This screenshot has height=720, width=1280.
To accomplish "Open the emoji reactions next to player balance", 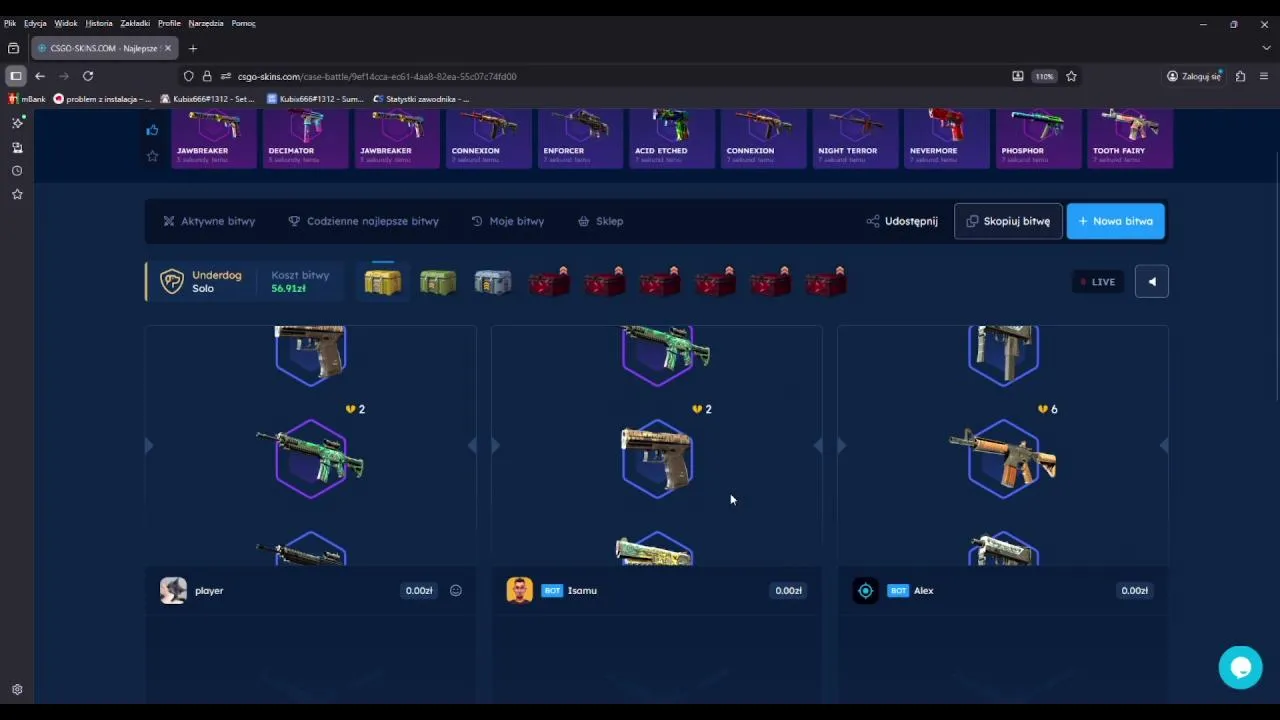I will pyautogui.click(x=456, y=591).
